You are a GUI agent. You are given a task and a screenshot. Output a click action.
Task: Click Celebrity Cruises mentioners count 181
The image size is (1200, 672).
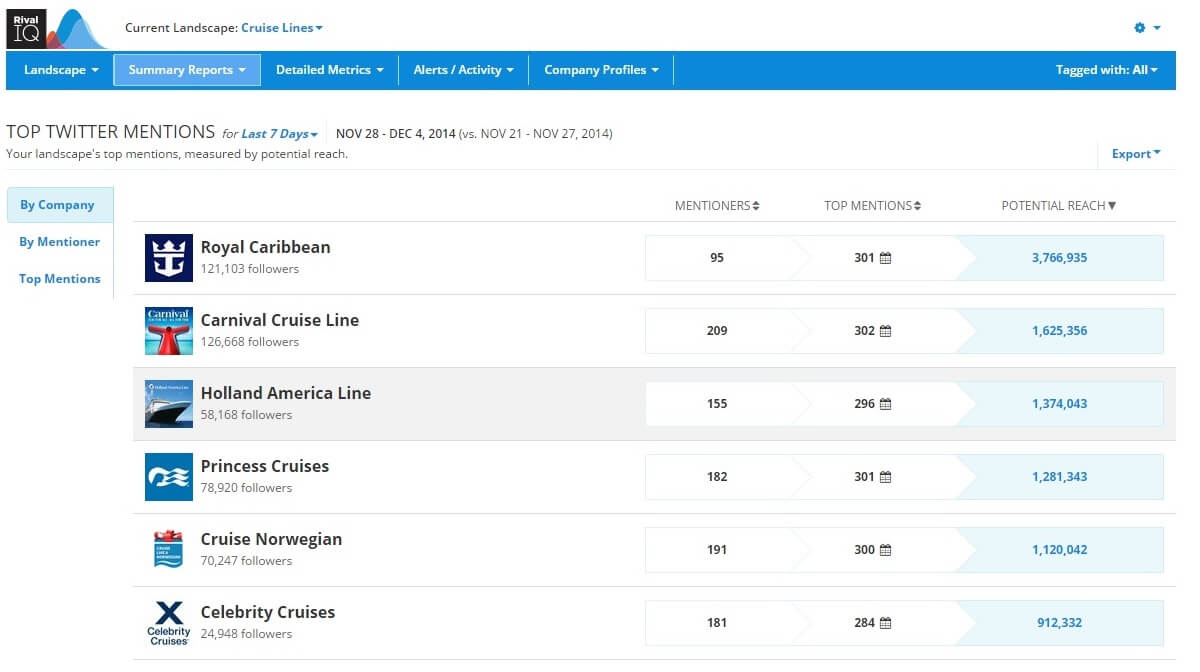click(x=717, y=623)
